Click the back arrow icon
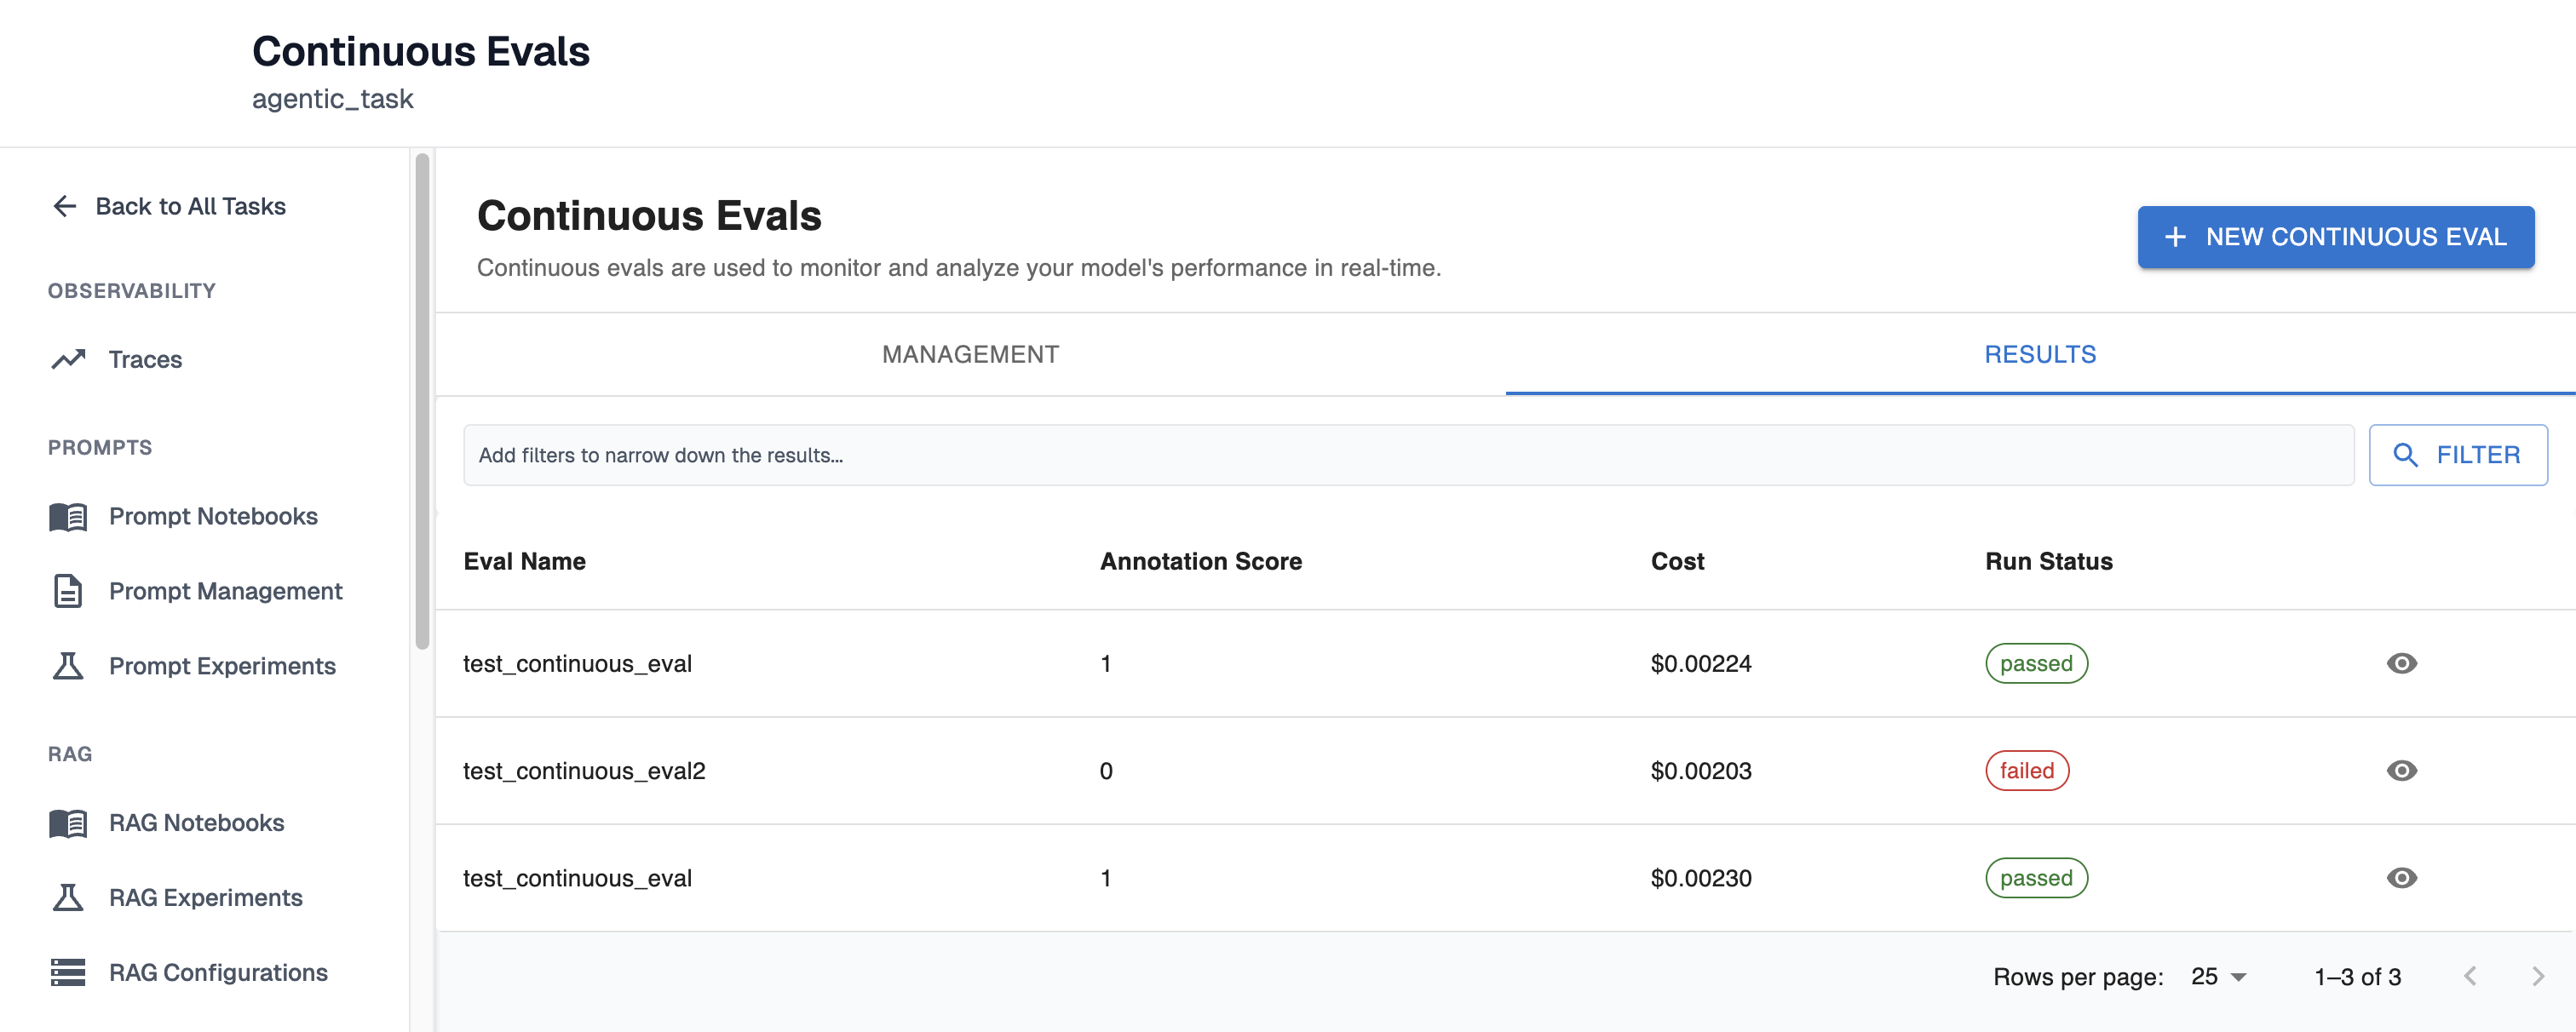2576x1032 pixels. pyautogui.click(x=65, y=206)
